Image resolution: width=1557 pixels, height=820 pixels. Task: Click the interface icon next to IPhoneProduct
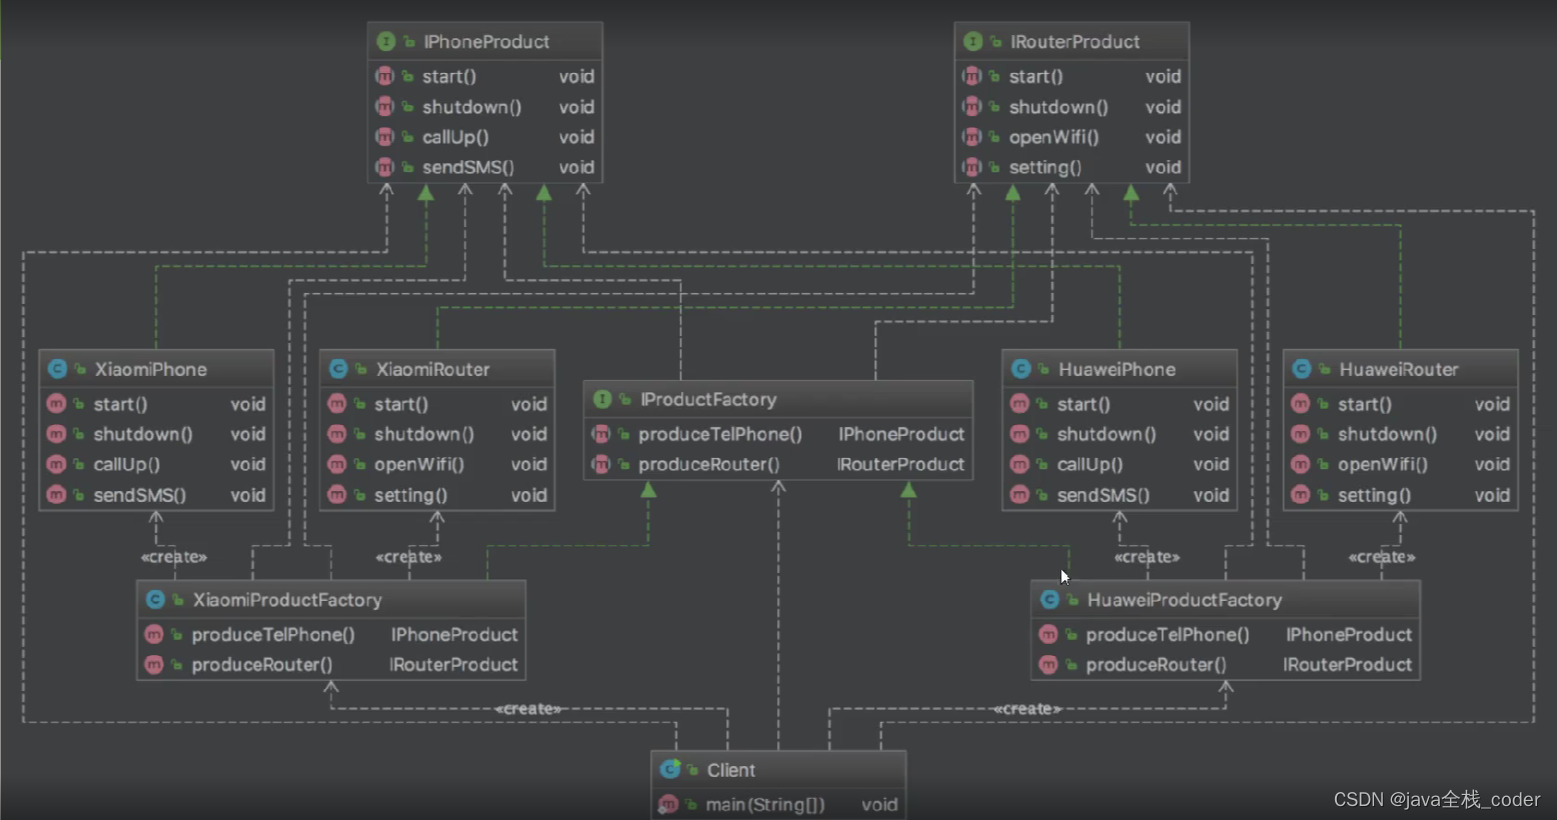coord(386,41)
